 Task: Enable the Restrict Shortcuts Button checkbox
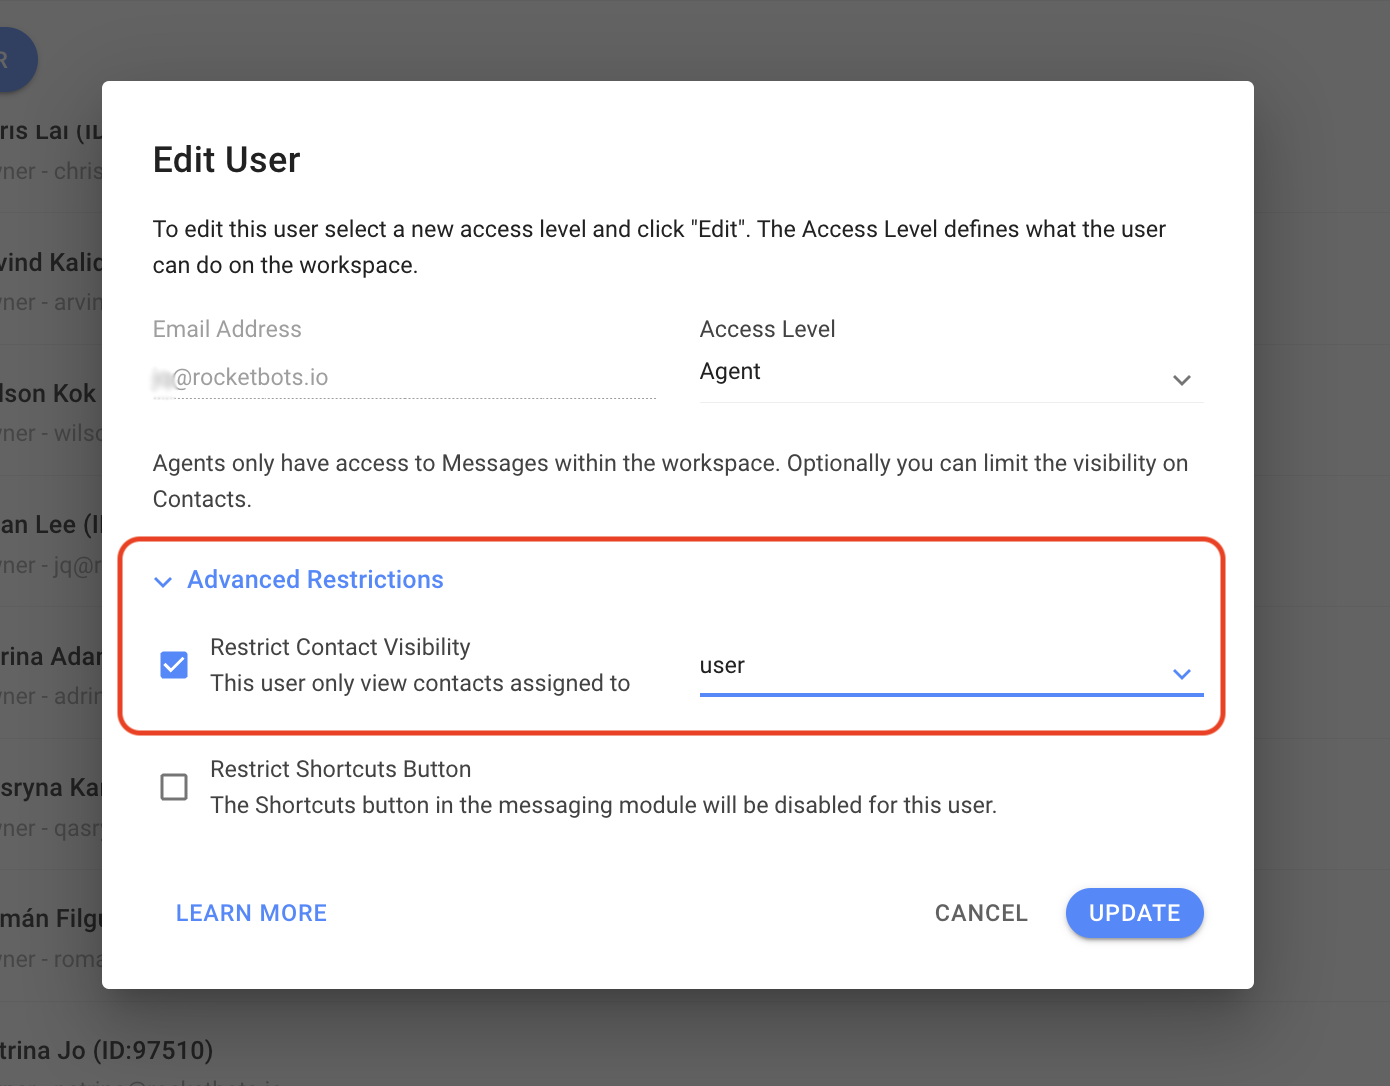[174, 787]
